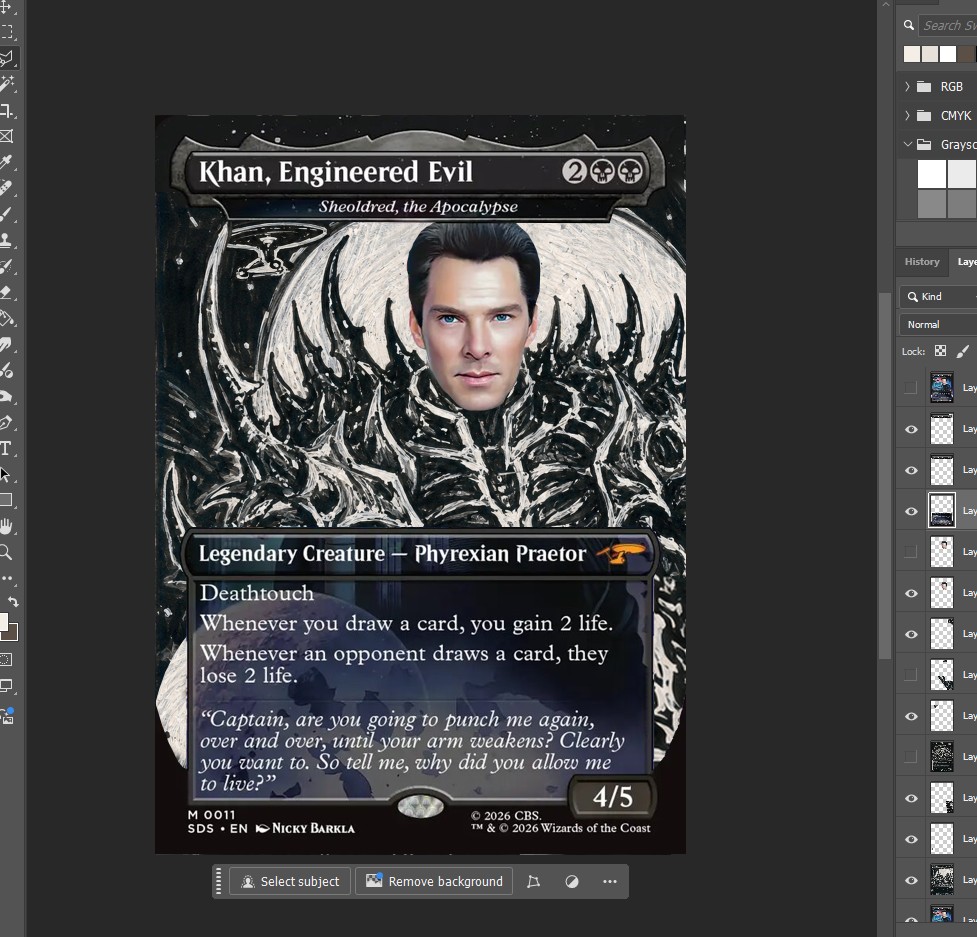Screen dimensions: 977x937
Task: Open the foreground color picker
Action: point(3,622)
